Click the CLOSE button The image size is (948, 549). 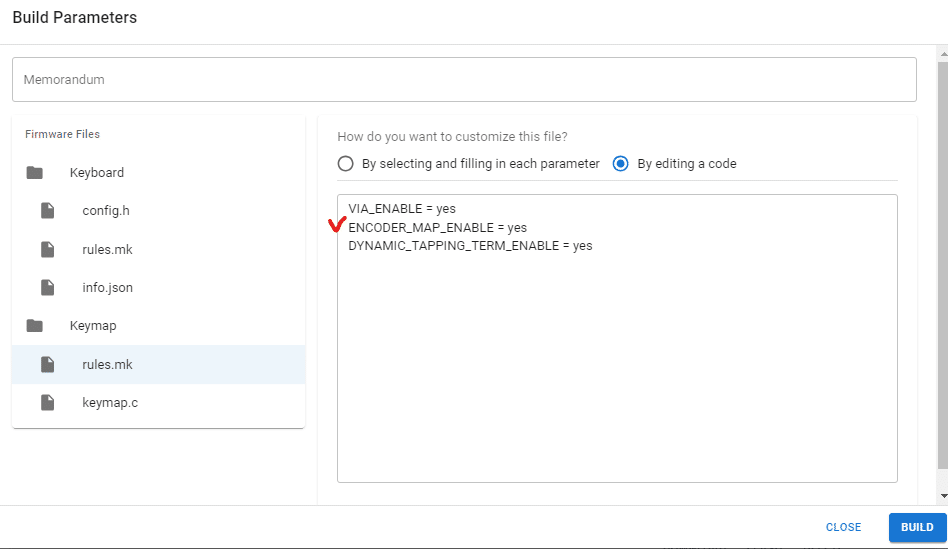coord(843,527)
